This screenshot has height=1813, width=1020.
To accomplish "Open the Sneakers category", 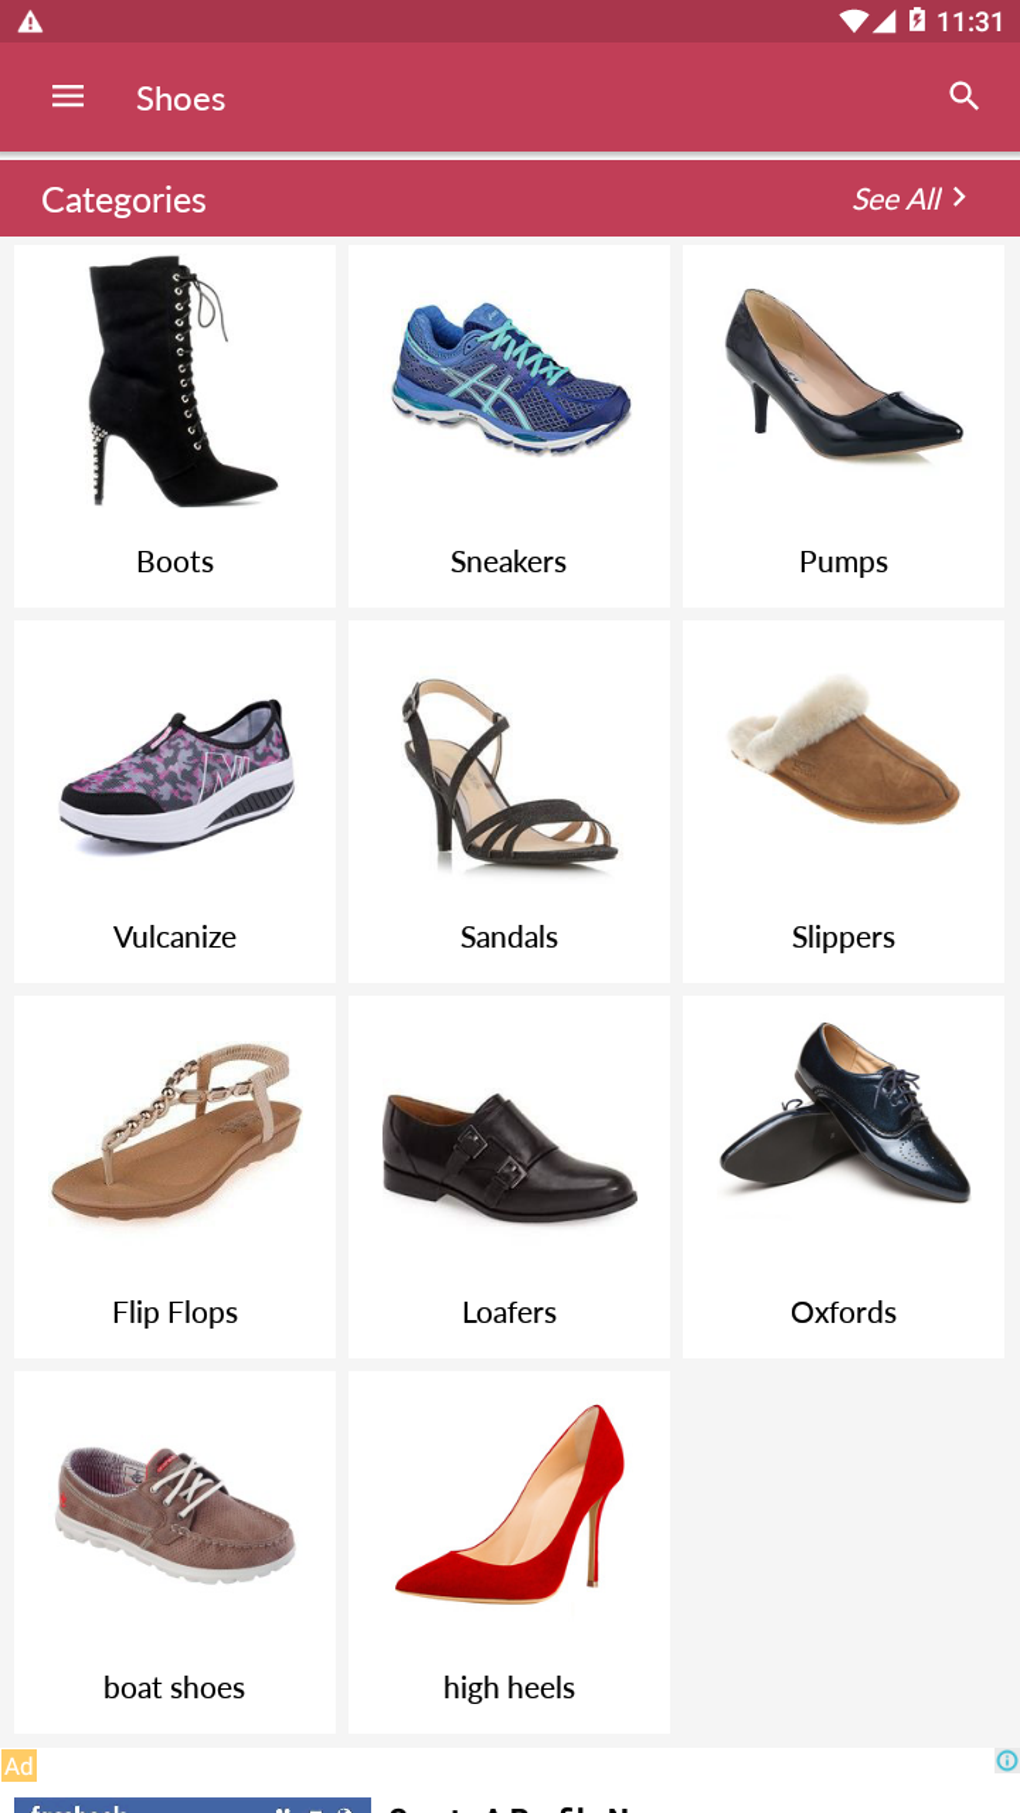I will pos(509,426).
